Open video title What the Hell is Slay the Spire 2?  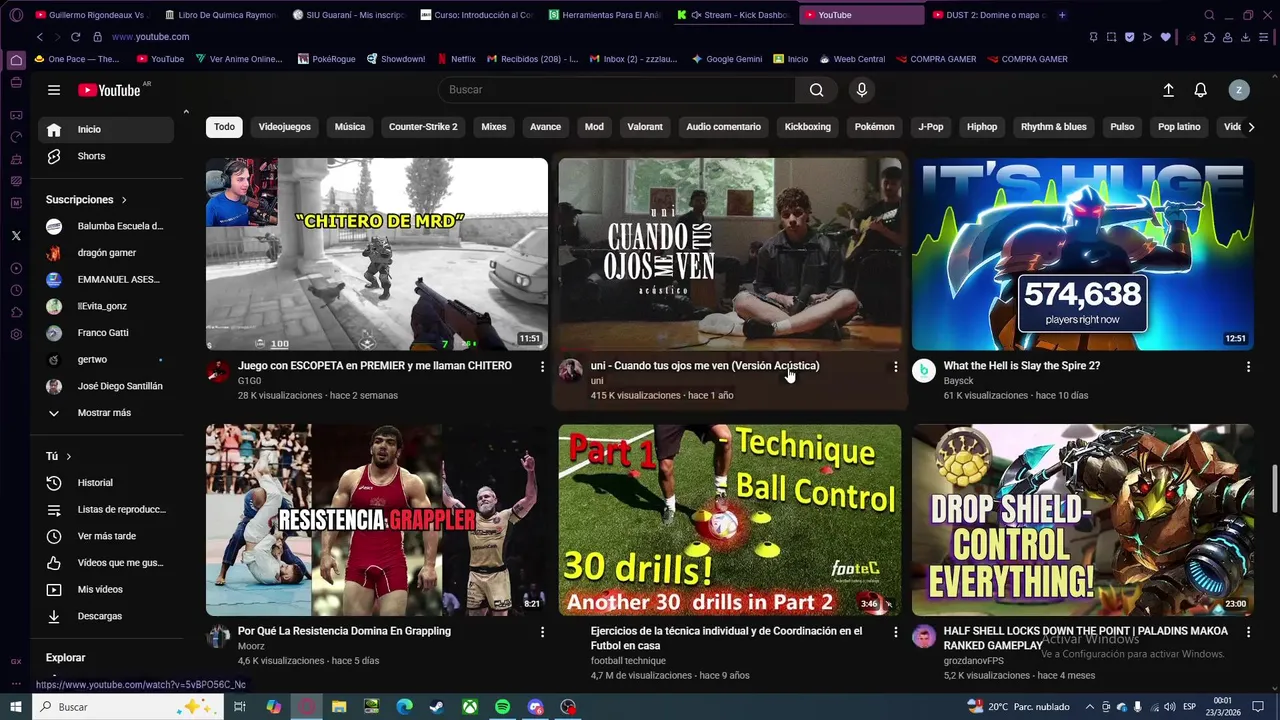1022,366
